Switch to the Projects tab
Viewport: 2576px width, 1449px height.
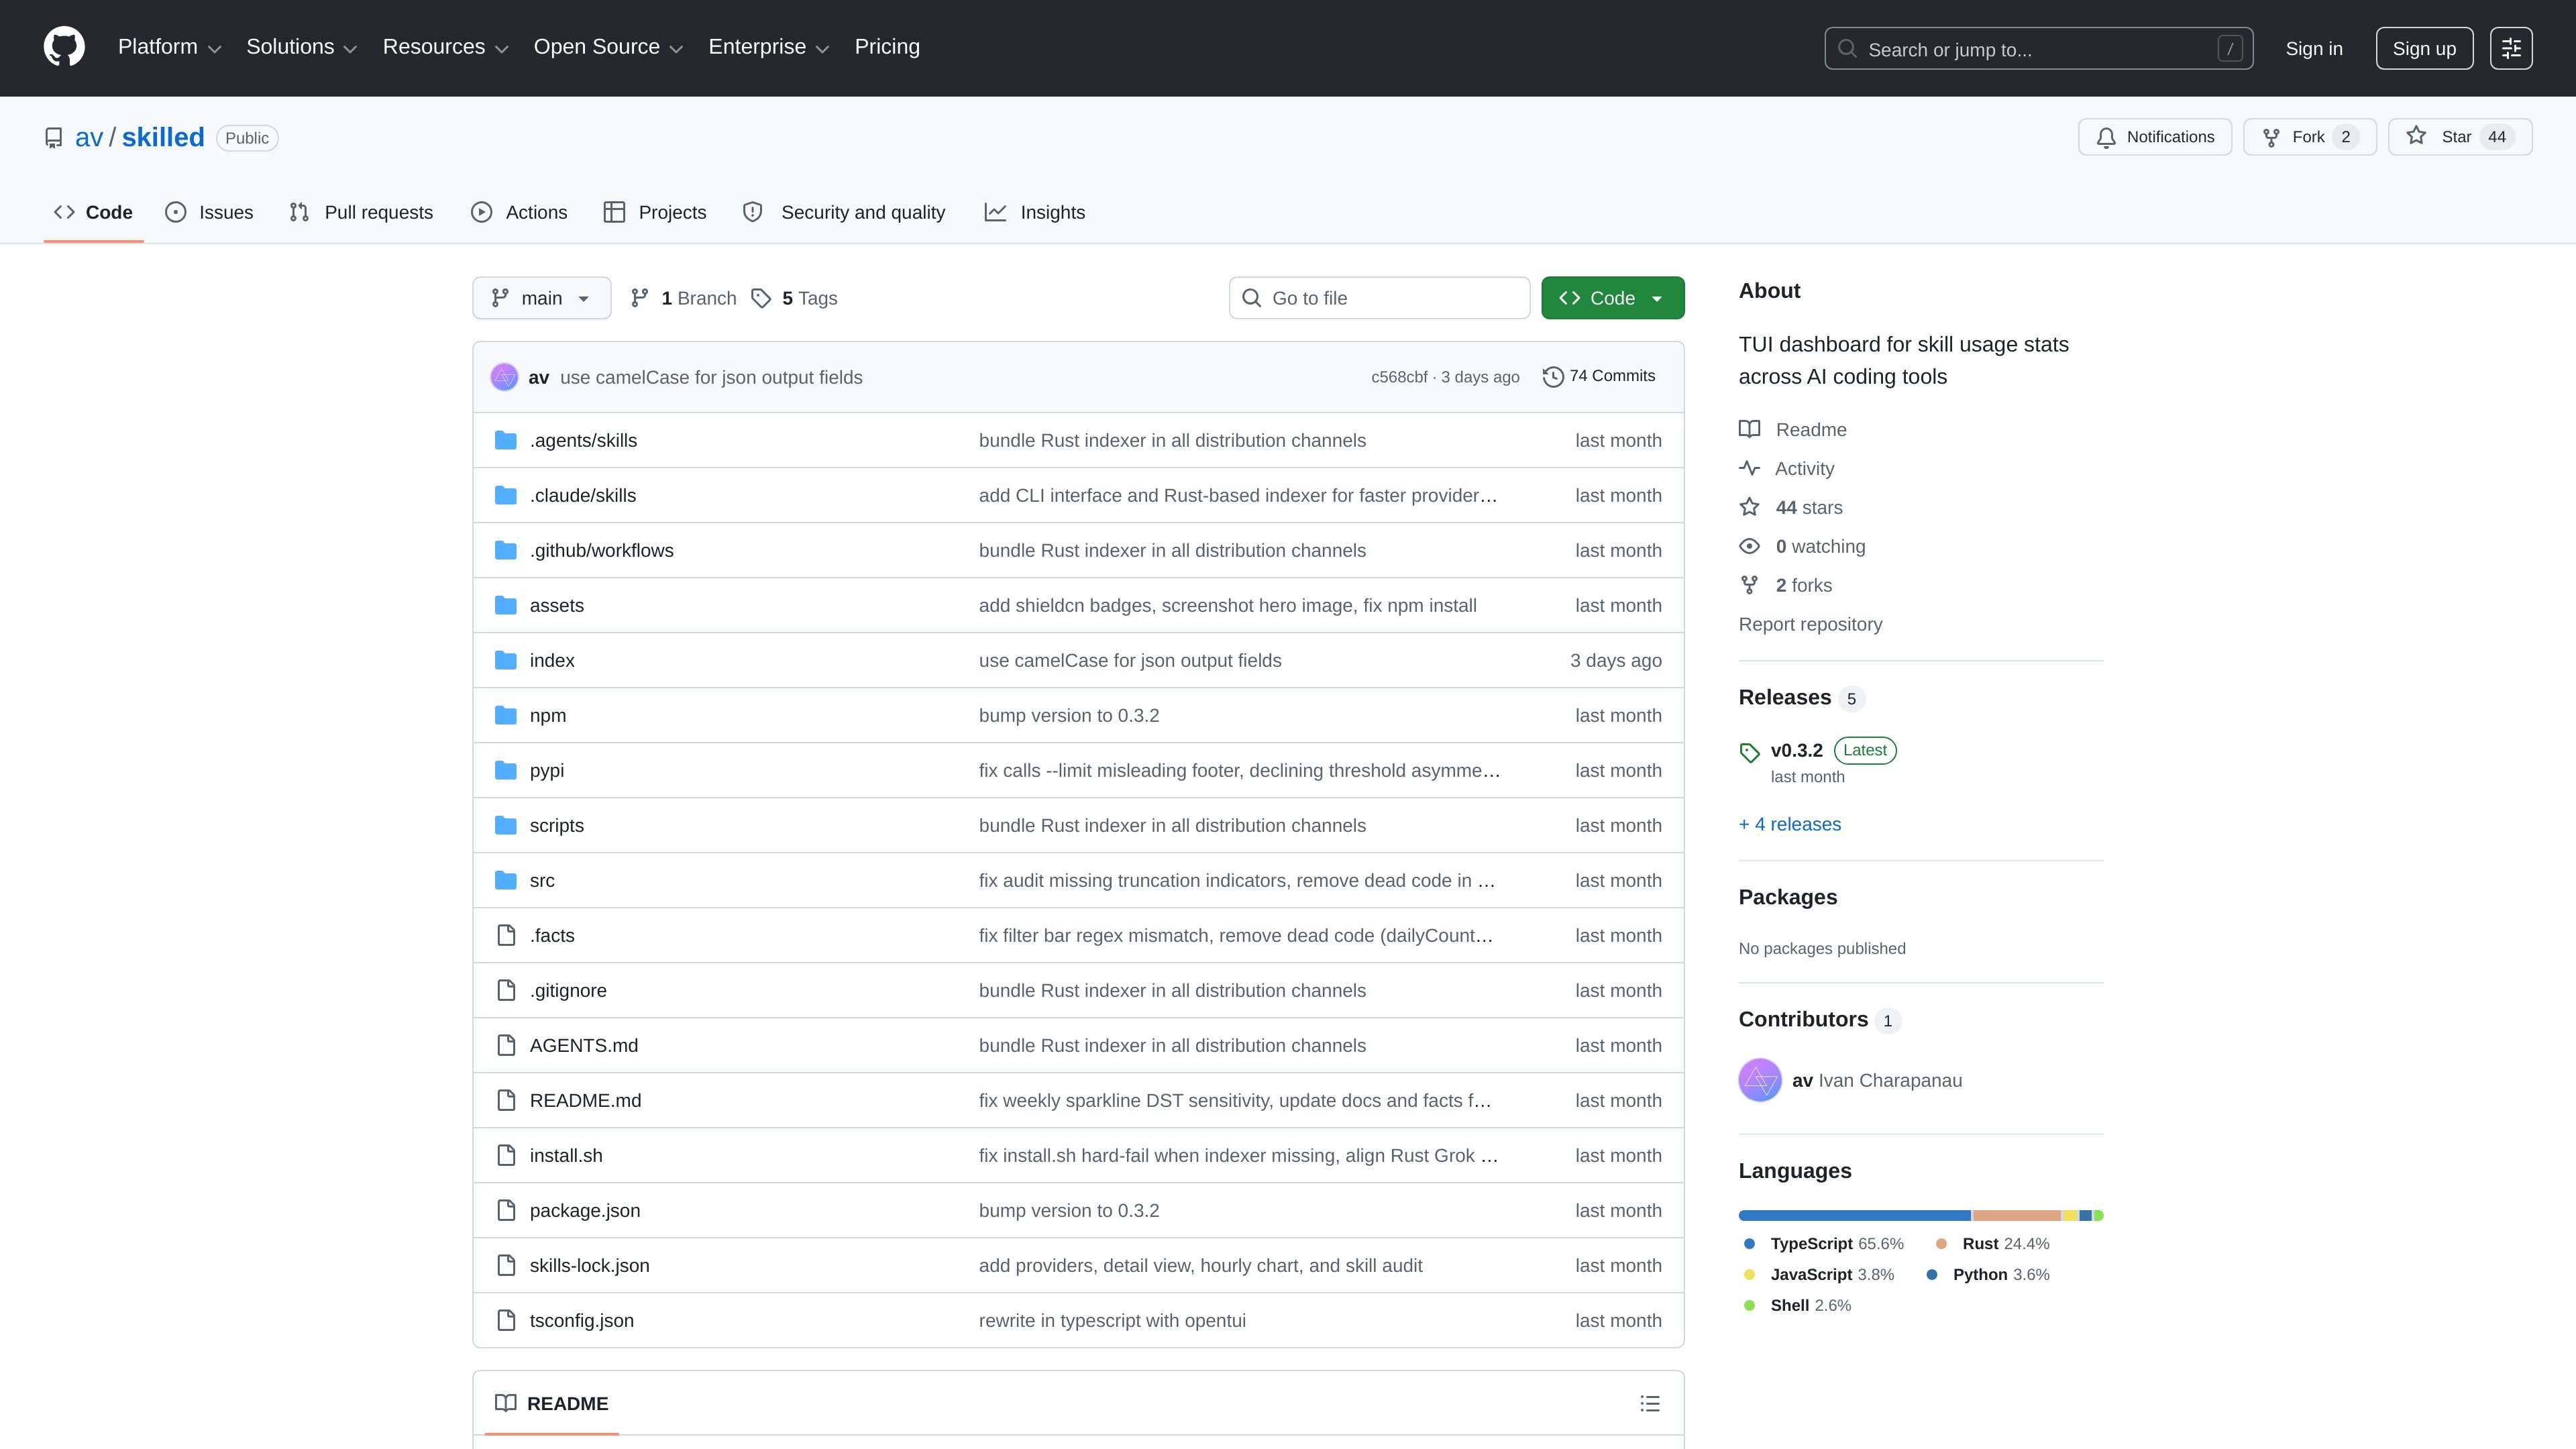pos(655,212)
